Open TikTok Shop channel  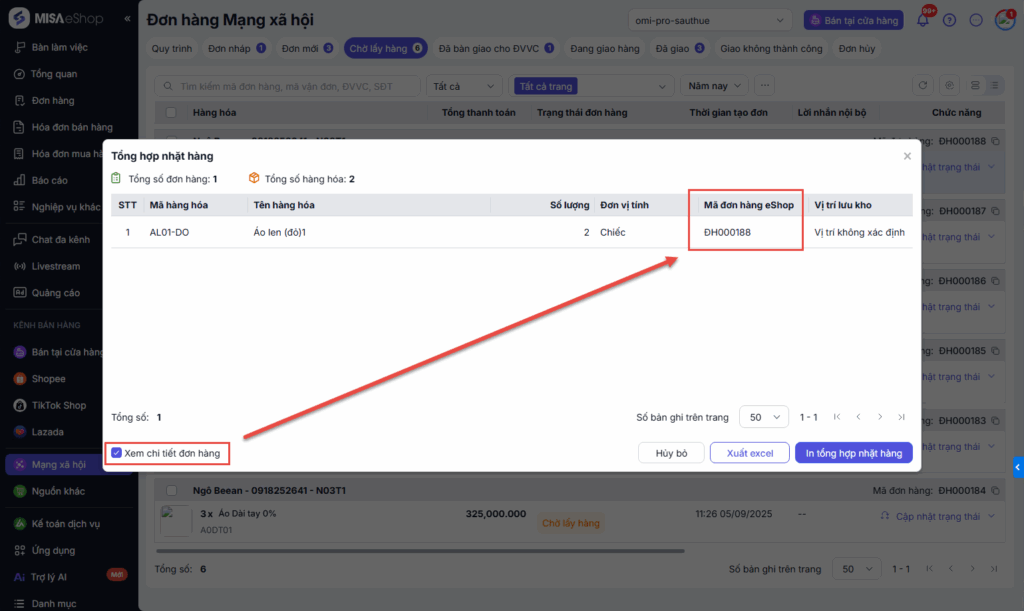59,405
